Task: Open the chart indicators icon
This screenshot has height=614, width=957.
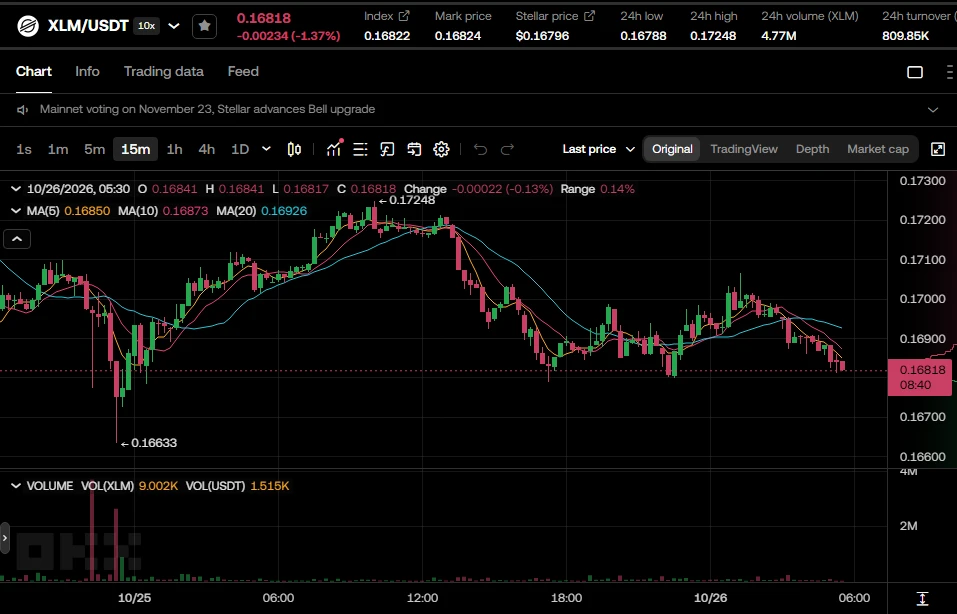Action: [x=334, y=149]
